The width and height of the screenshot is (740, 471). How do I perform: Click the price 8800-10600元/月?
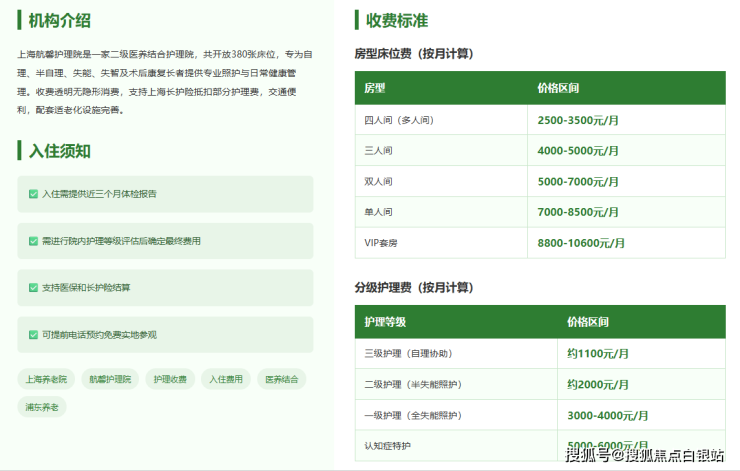[581, 243]
